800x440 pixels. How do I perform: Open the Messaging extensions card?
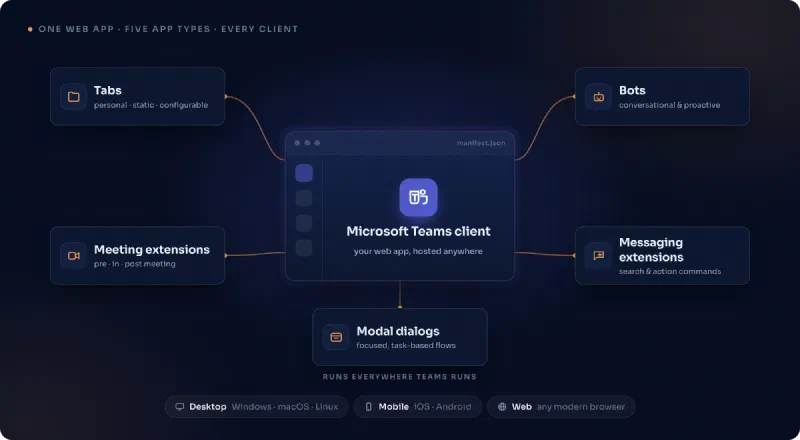pyautogui.click(x=662, y=256)
